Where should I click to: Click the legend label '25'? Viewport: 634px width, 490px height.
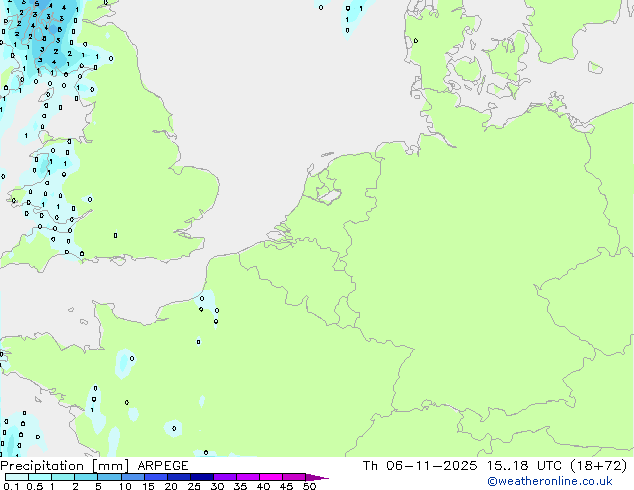pos(194,486)
